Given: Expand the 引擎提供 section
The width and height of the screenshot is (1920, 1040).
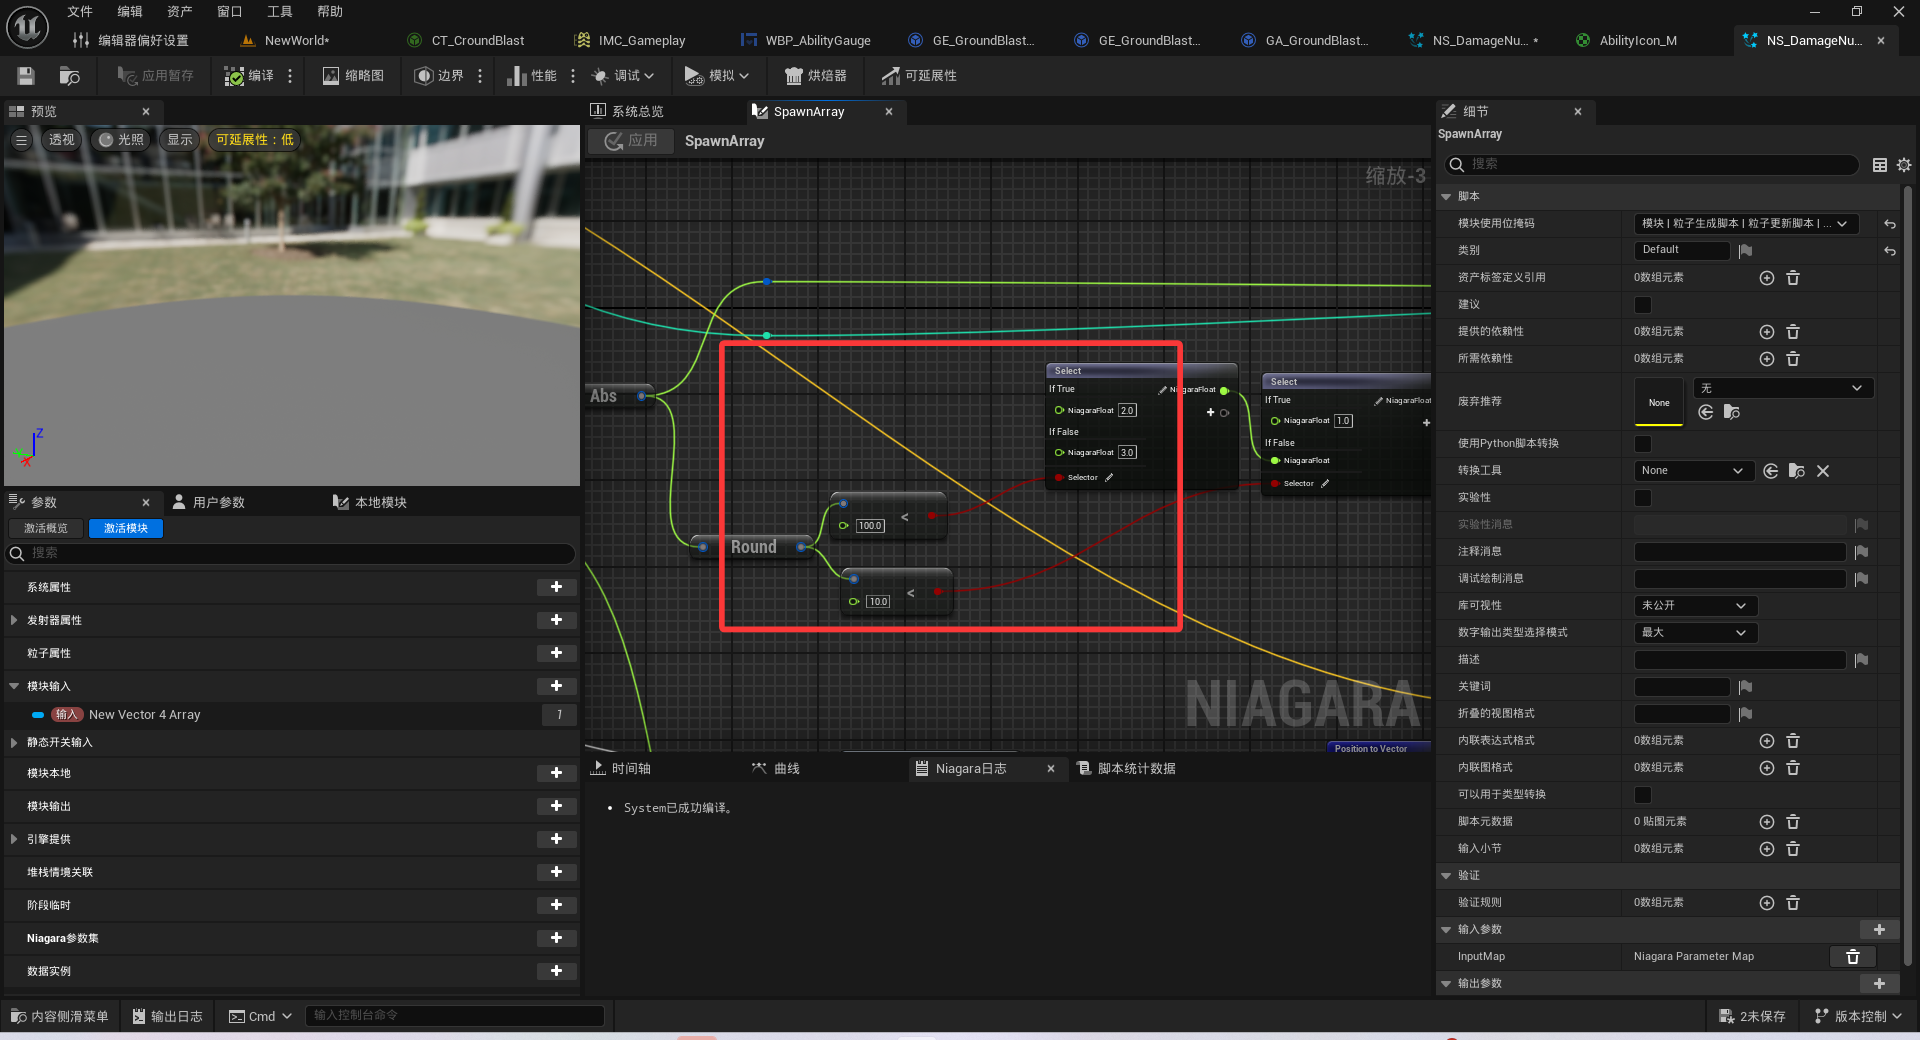Looking at the screenshot, I should click(14, 839).
